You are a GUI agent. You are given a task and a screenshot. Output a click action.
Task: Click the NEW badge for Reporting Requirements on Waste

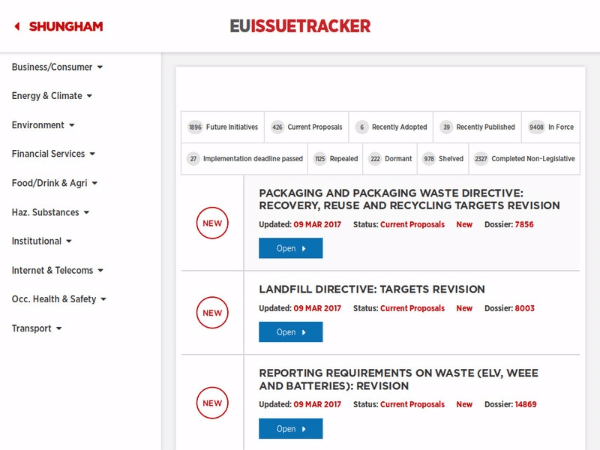212,403
